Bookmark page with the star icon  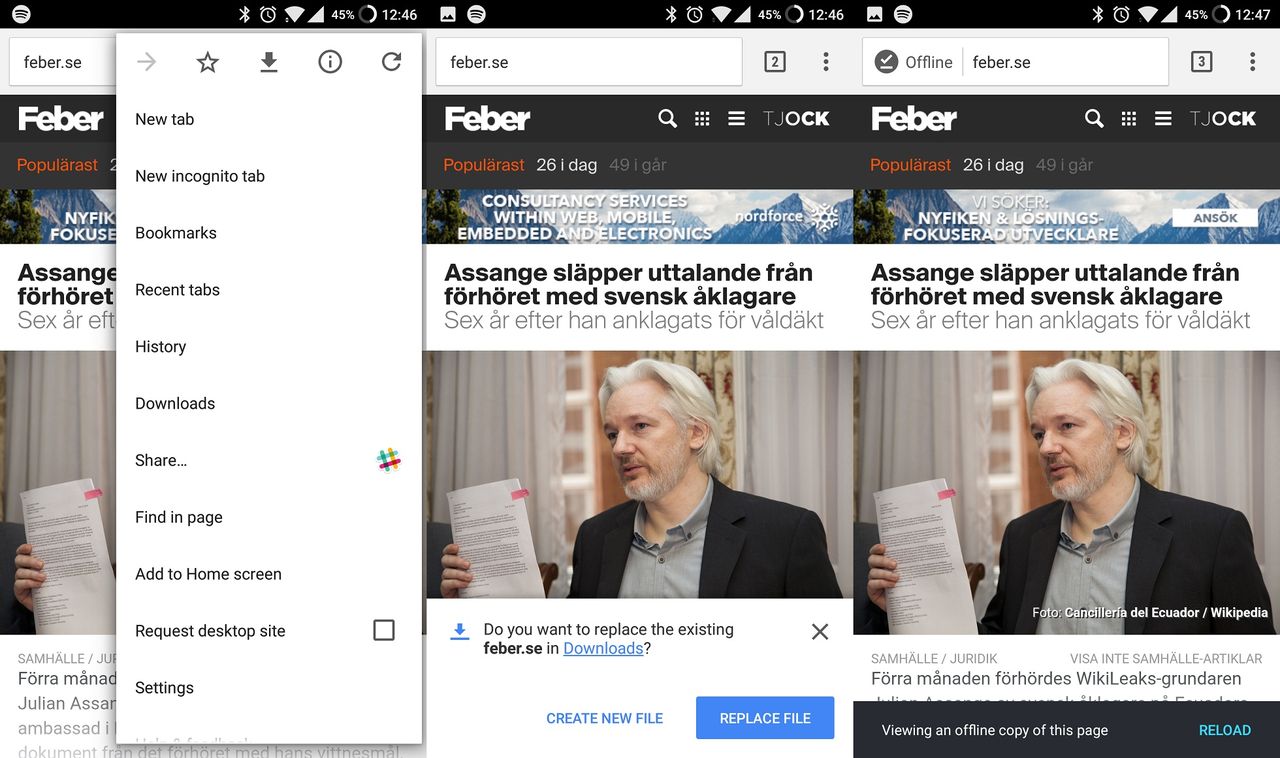(x=207, y=62)
